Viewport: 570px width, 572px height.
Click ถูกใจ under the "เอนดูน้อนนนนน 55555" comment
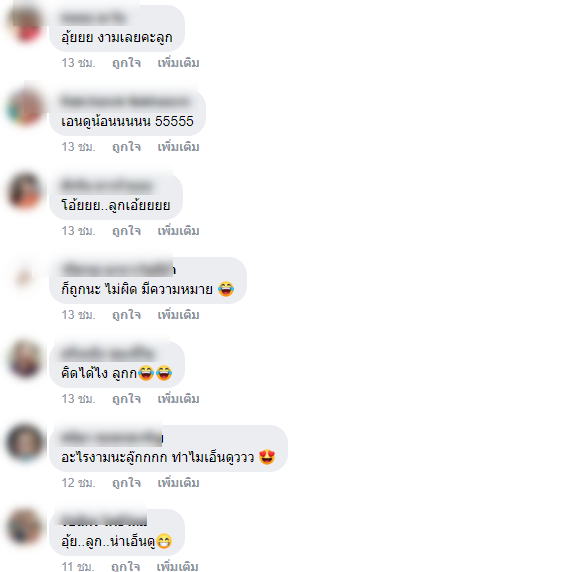(x=126, y=147)
